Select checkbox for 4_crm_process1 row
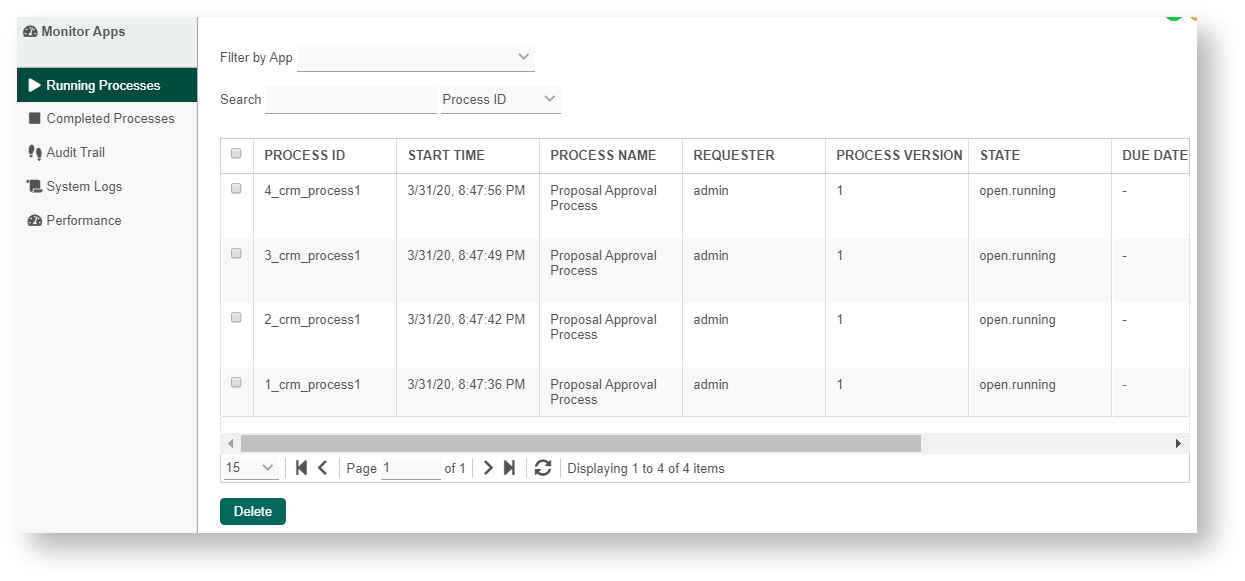The height and width of the screenshot is (581, 1245). coord(236,189)
